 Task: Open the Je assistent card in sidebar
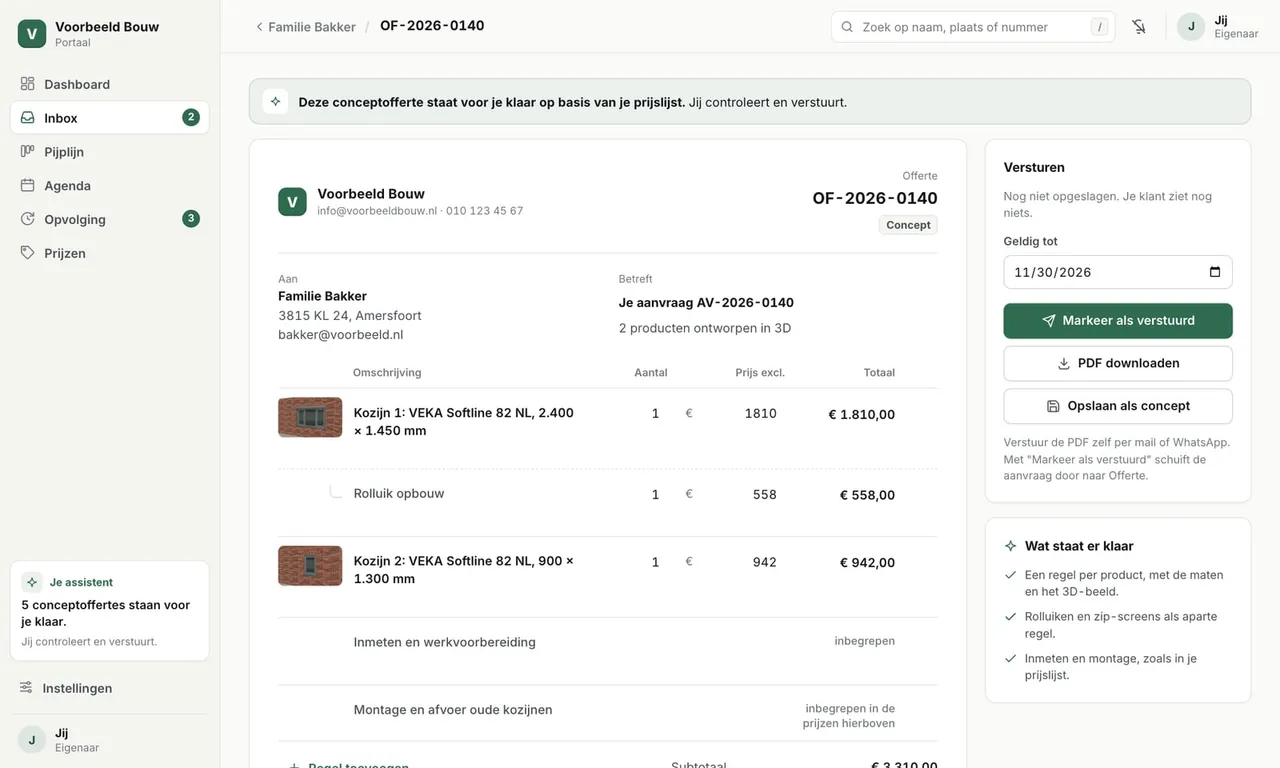(x=110, y=611)
